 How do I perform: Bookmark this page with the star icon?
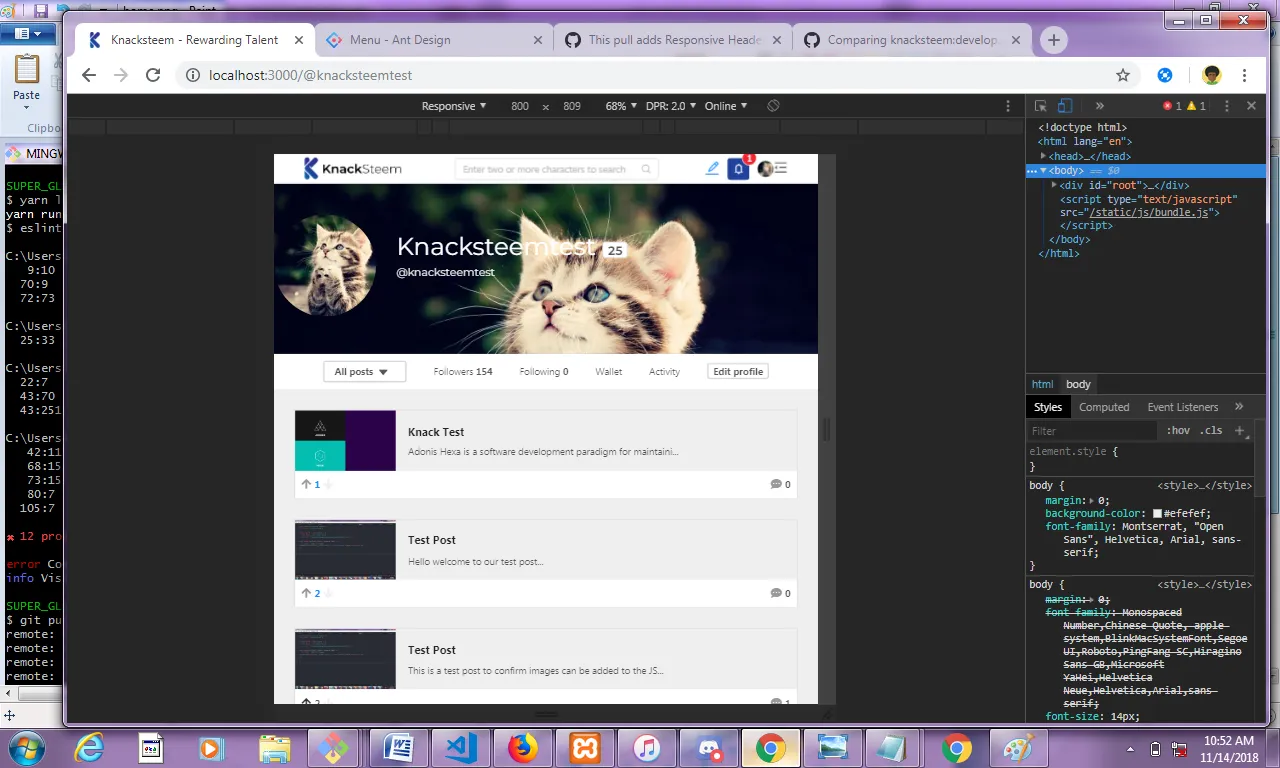(x=1123, y=75)
